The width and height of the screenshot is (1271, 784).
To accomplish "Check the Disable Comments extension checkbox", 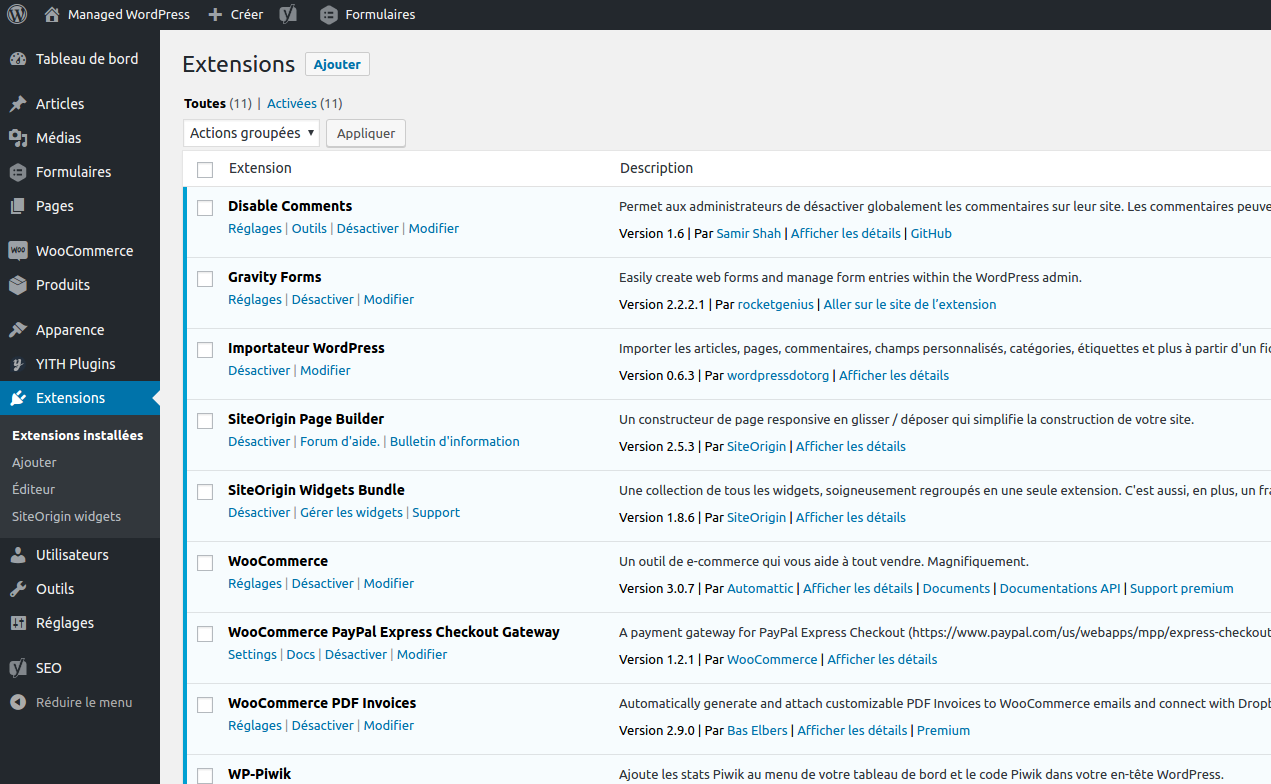I will tap(205, 208).
